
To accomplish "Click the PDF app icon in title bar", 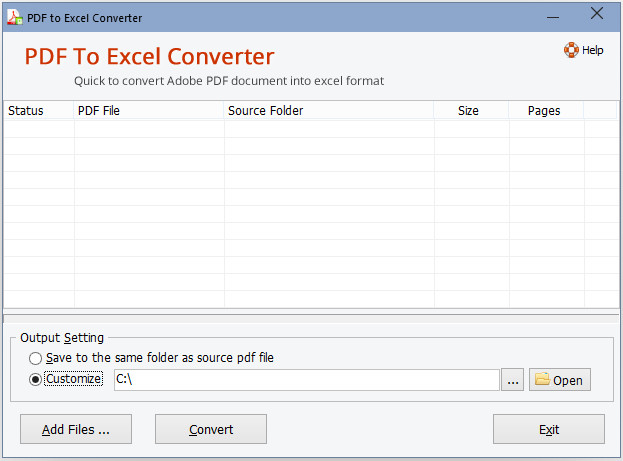I will click(15, 17).
